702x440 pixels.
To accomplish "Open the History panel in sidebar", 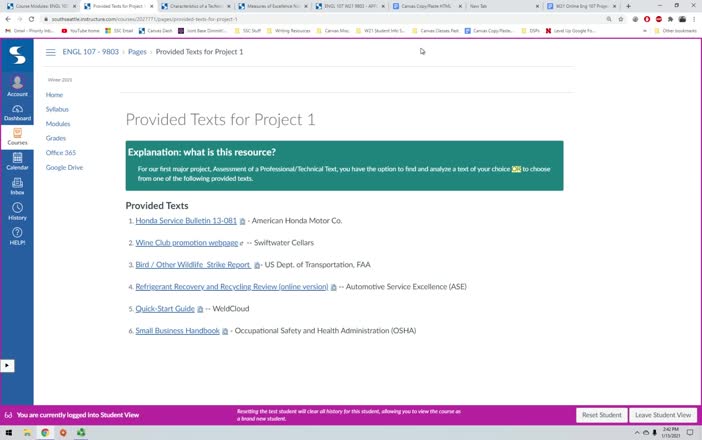I will pyautogui.click(x=17, y=211).
